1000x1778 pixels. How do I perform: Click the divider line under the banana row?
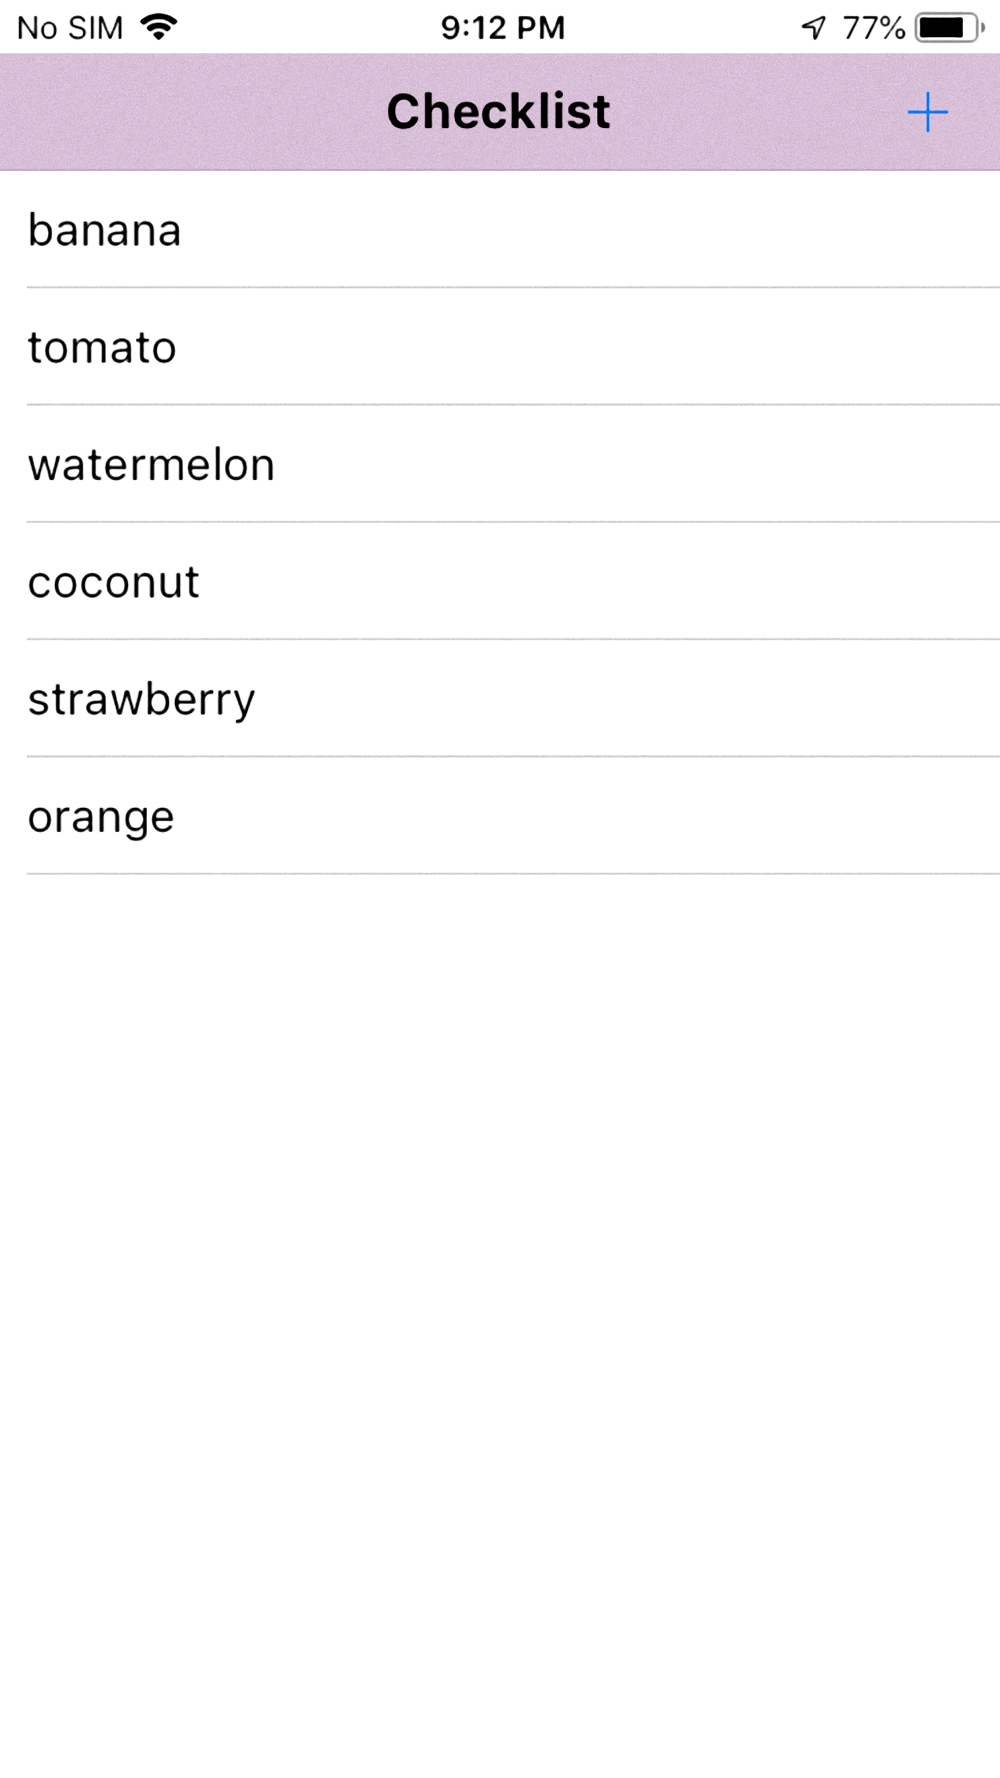(513, 287)
